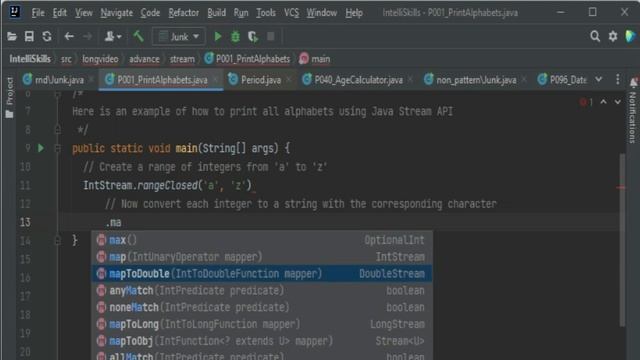Click the Stop square icon
The width and height of the screenshot is (640, 360).
[x=271, y=37]
